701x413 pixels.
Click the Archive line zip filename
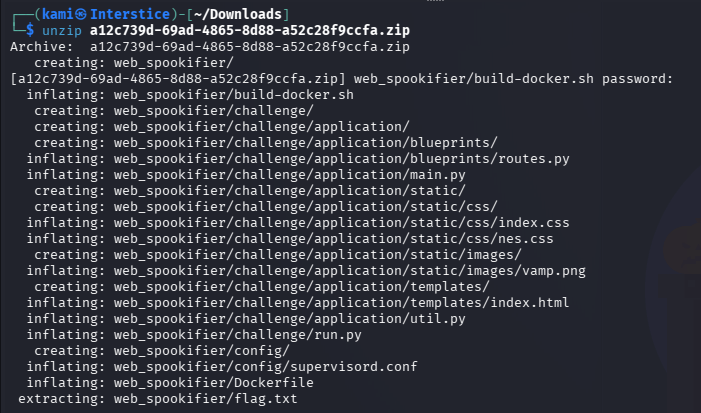coord(250,46)
